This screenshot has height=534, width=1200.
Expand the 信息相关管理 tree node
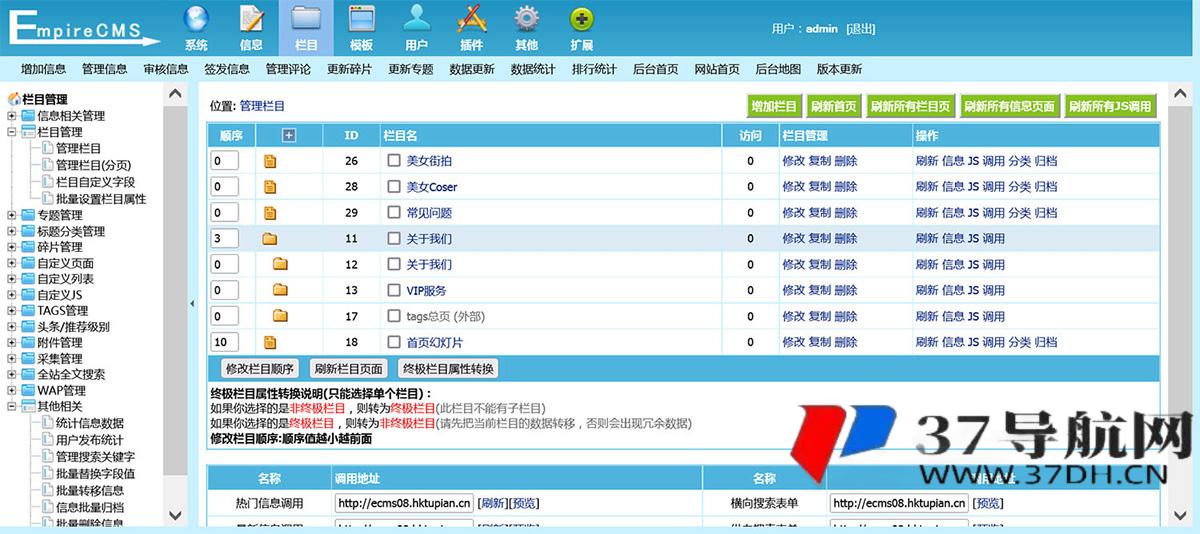(12, 116)
